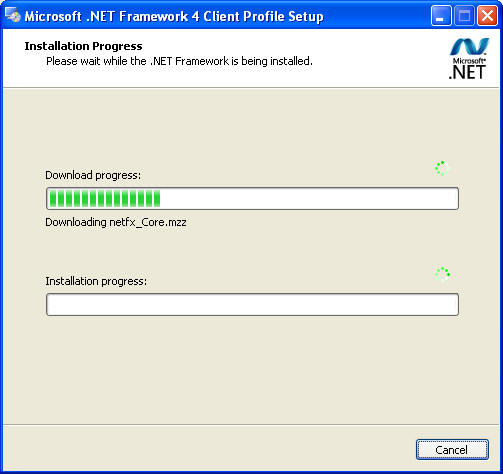The width and height of the screenshot is (503, 474).
Task: Click the installation progress spinner icon
Action: tap(442, 274)
